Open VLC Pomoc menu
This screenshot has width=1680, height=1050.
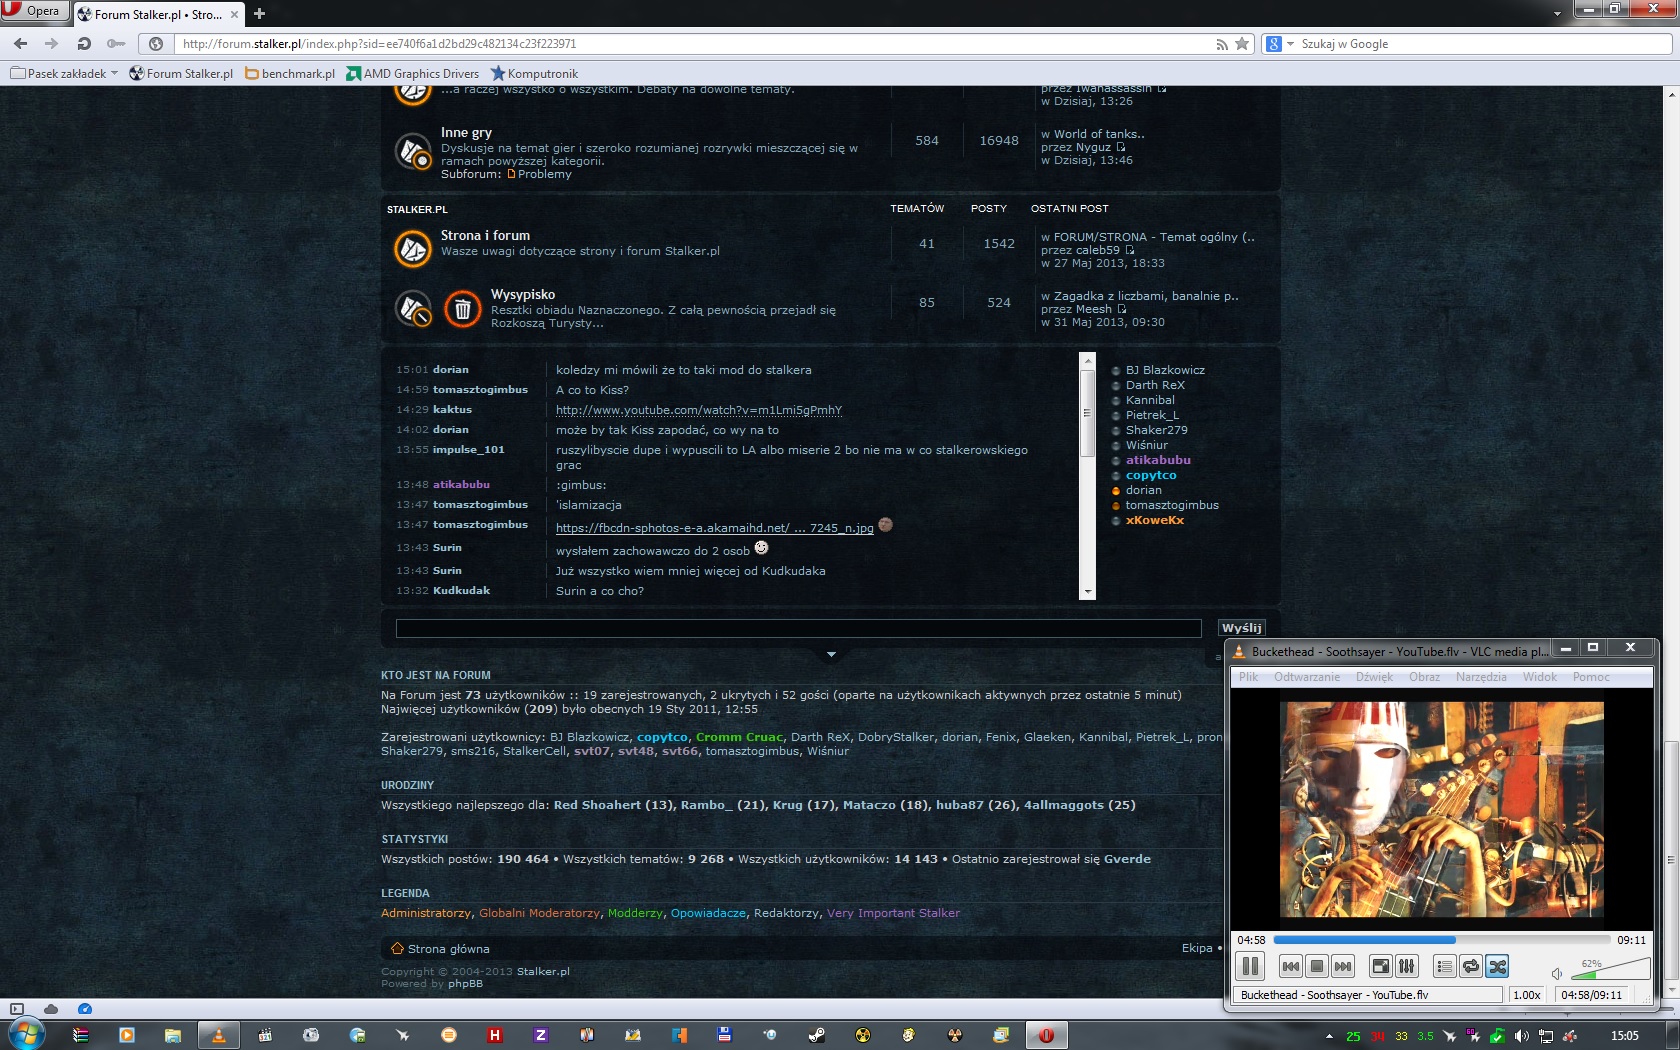[1591, 677]
